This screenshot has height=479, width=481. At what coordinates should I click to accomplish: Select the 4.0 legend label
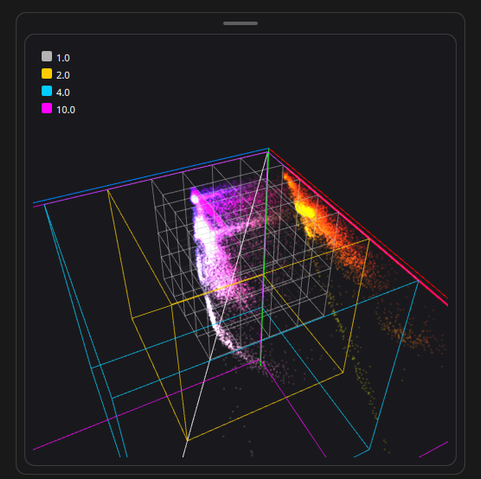click(63, 93)
